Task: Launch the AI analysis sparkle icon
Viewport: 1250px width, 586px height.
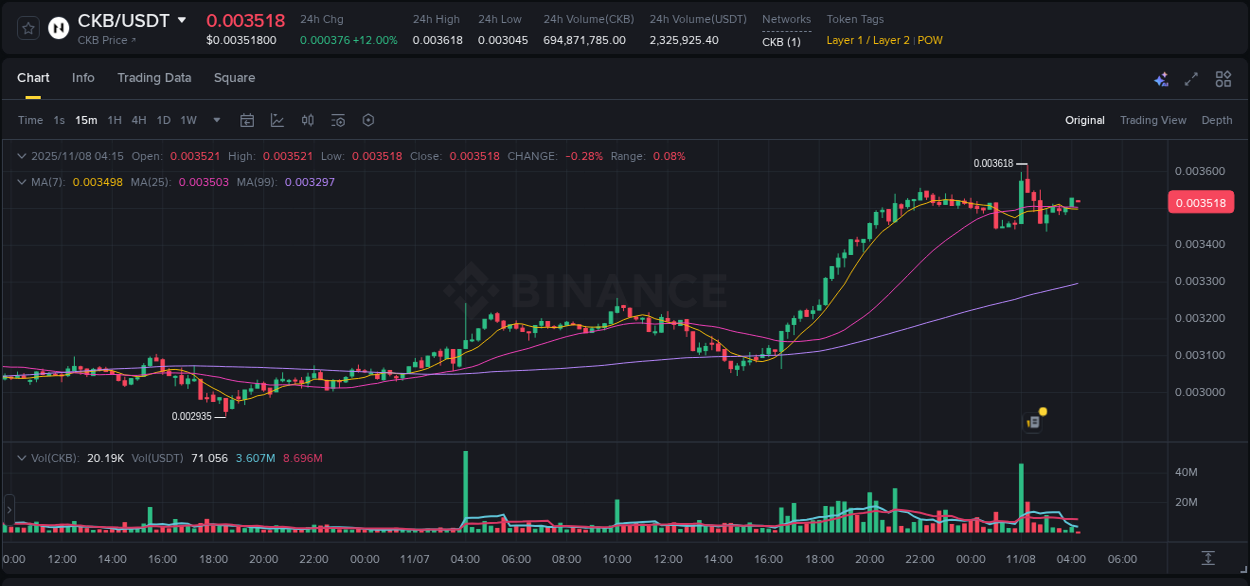Action: 1160,78
